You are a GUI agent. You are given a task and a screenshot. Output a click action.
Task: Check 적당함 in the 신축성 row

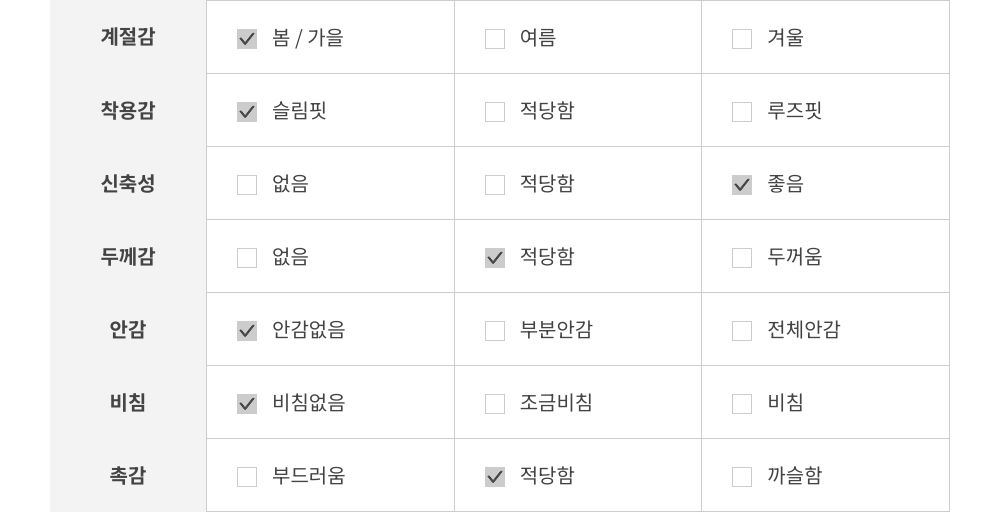click(495, 185)
